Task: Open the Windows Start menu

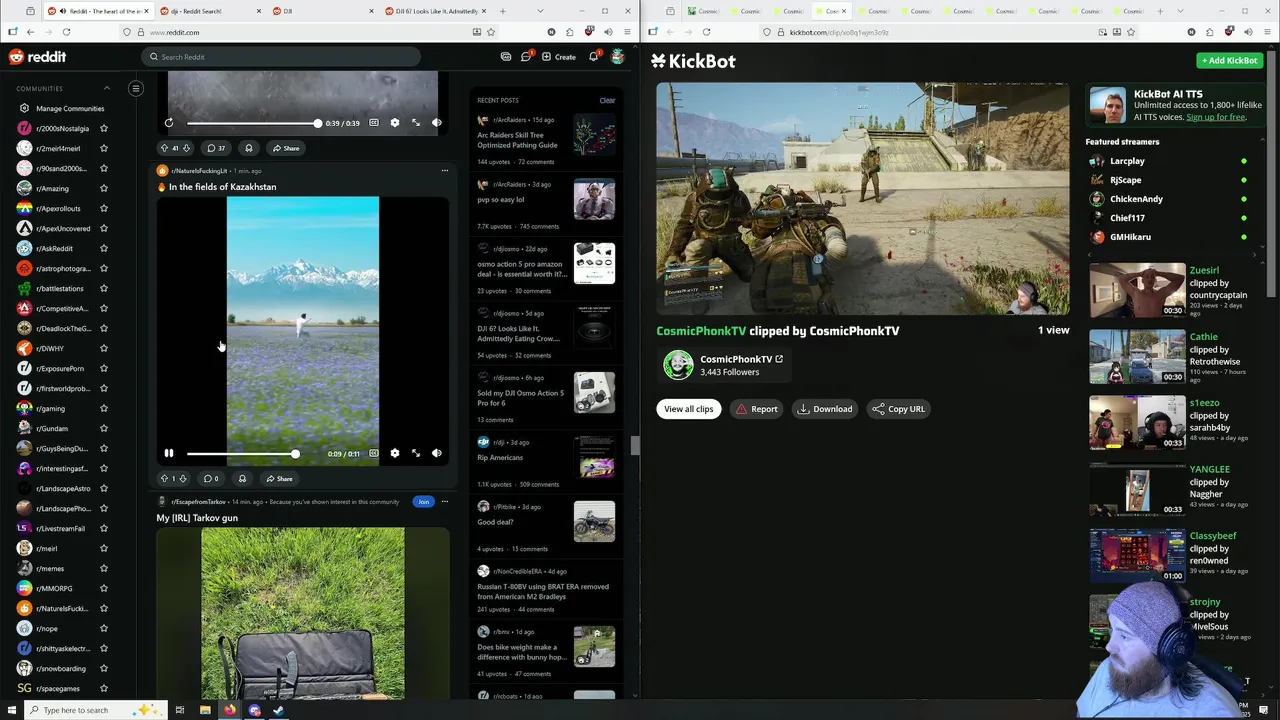Action: [13, 710]
